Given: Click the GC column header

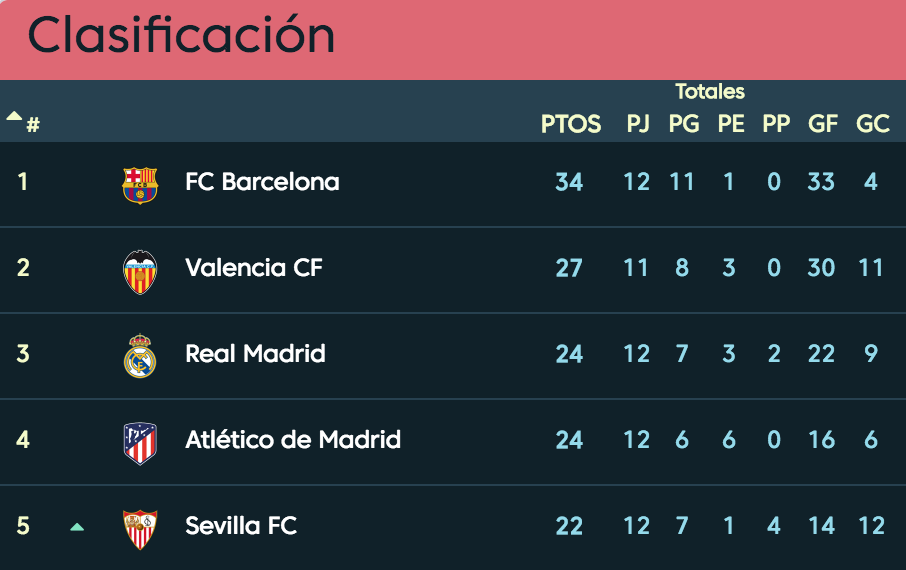Looking at the screenshot, I should [872, 124].
